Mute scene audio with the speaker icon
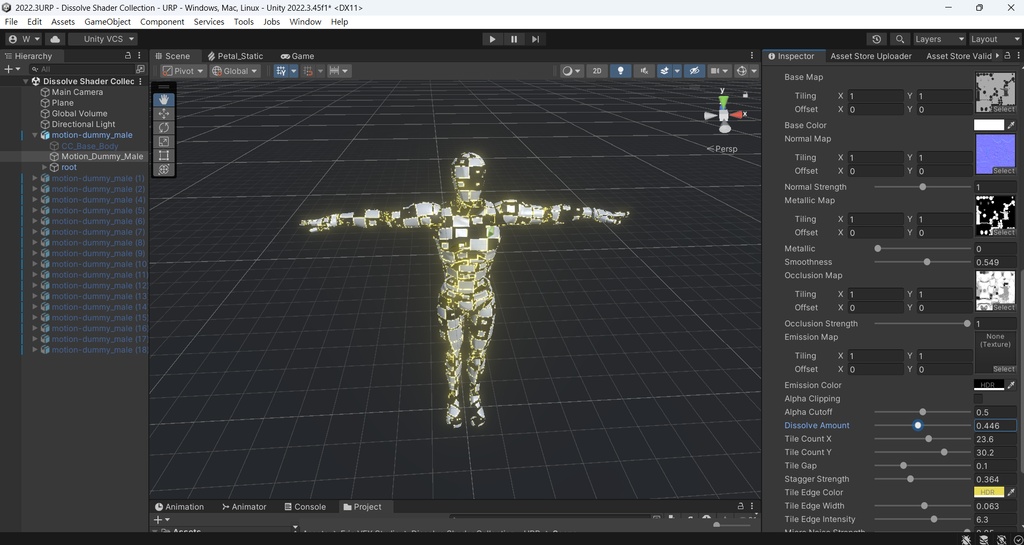This screenshot has height=545, width=1024. tap(644, 71)
